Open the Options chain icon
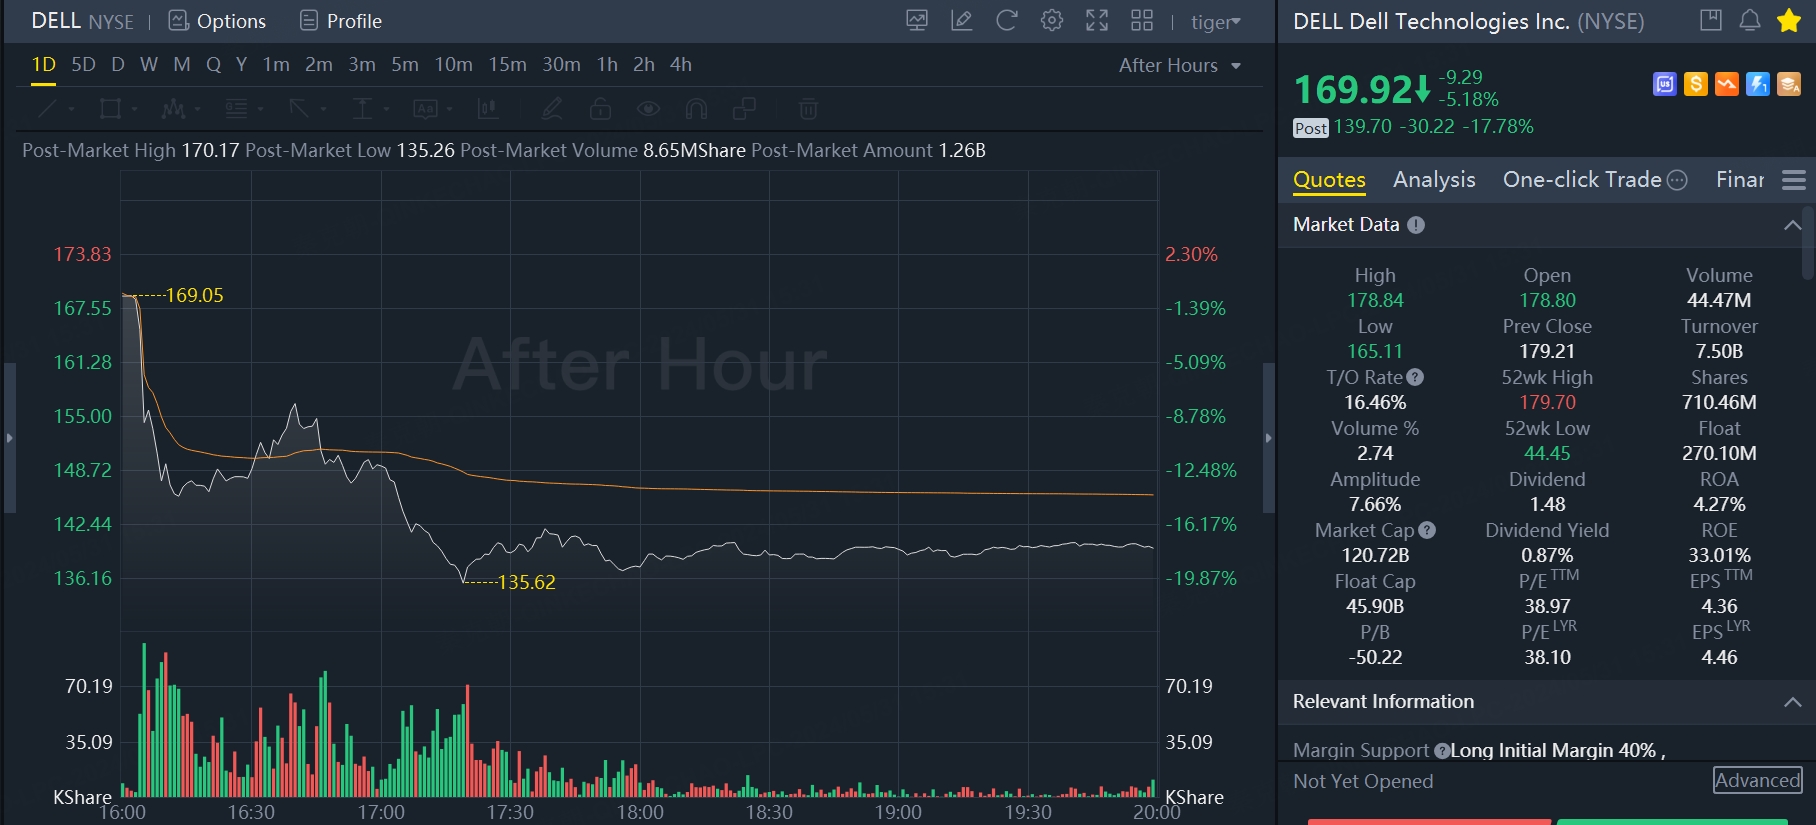This screenshot has height=825, width=1816. coord(179,21)
